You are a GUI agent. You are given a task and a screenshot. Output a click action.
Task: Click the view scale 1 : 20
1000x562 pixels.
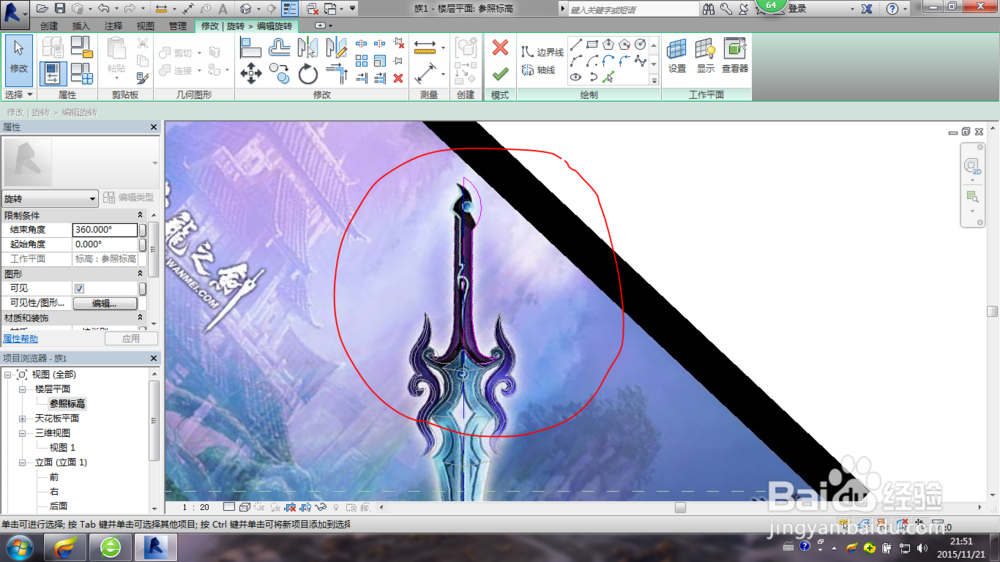point(196,508)
